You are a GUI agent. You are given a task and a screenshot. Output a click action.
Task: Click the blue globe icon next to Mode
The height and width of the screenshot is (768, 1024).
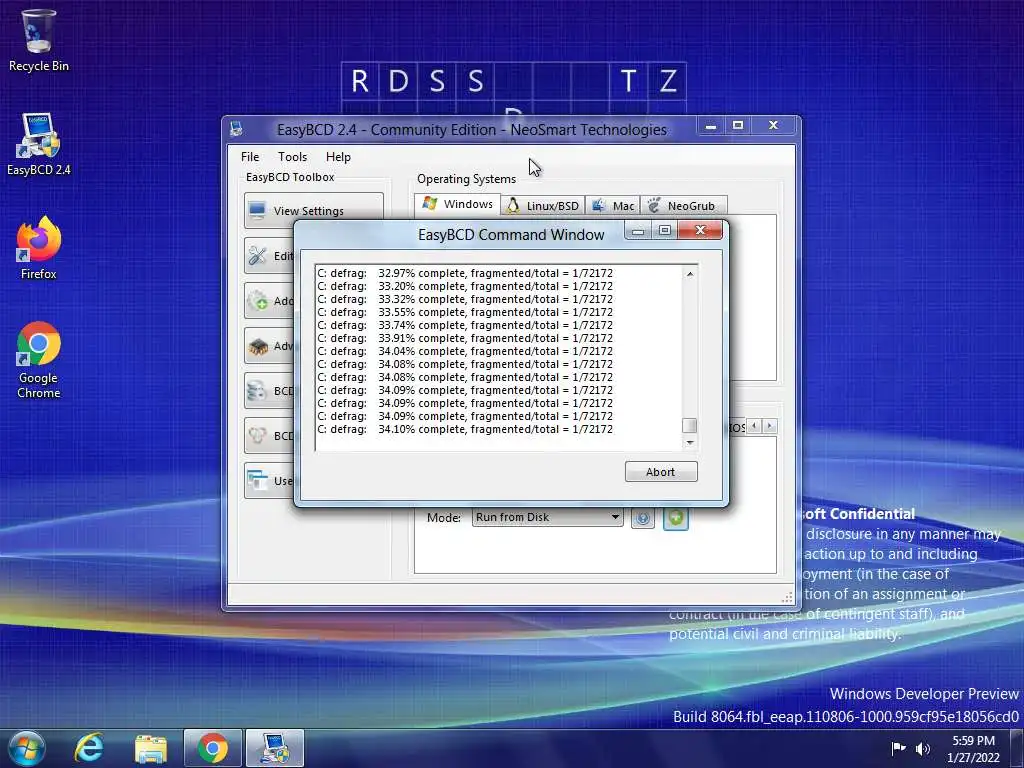(643, 518)
